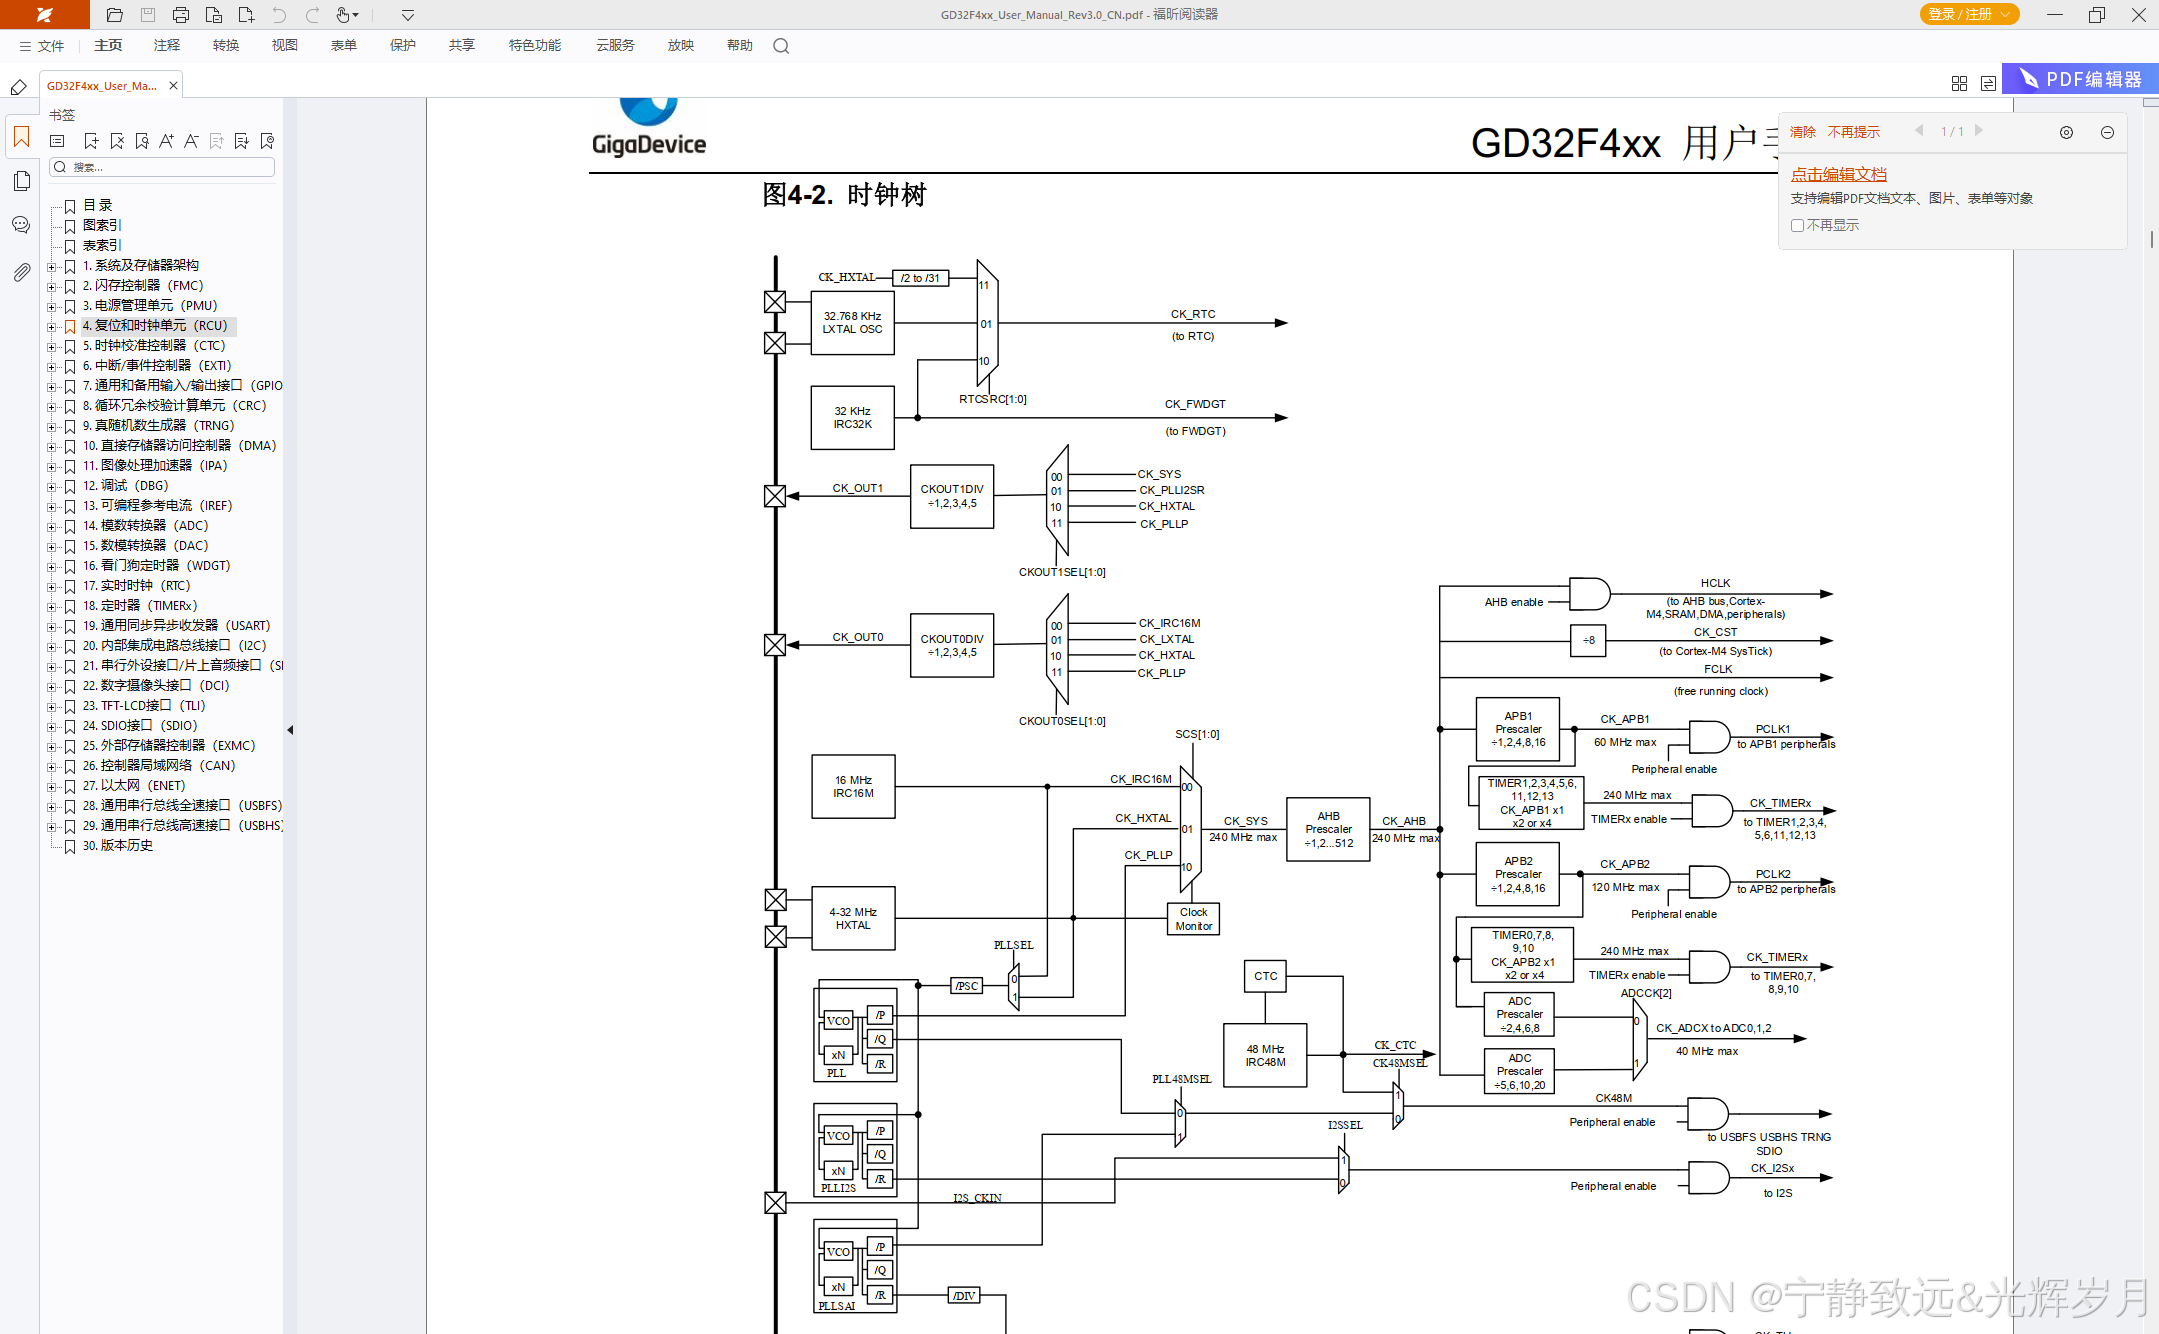
Task: Click the Undo icon in quick access toolbar
Action: click(279, 14)
